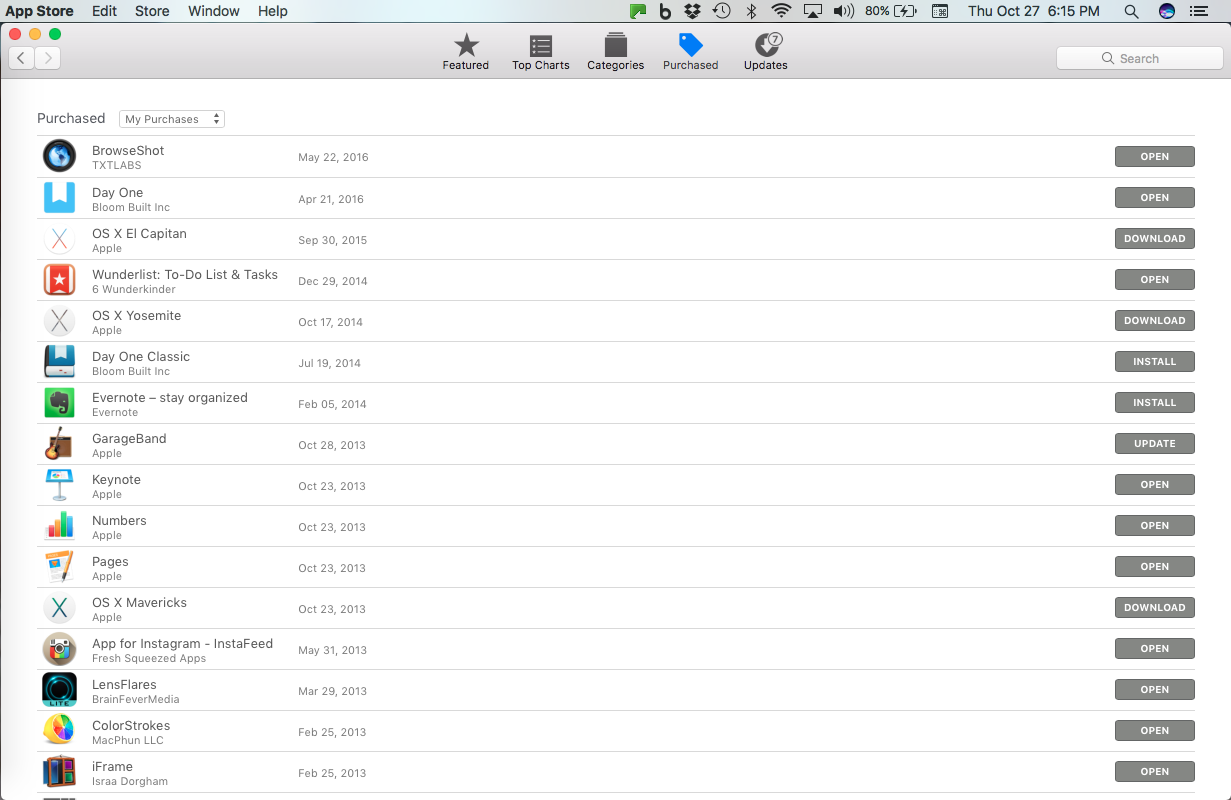
Task: Open the Day One app
Action: (1154, 197)
